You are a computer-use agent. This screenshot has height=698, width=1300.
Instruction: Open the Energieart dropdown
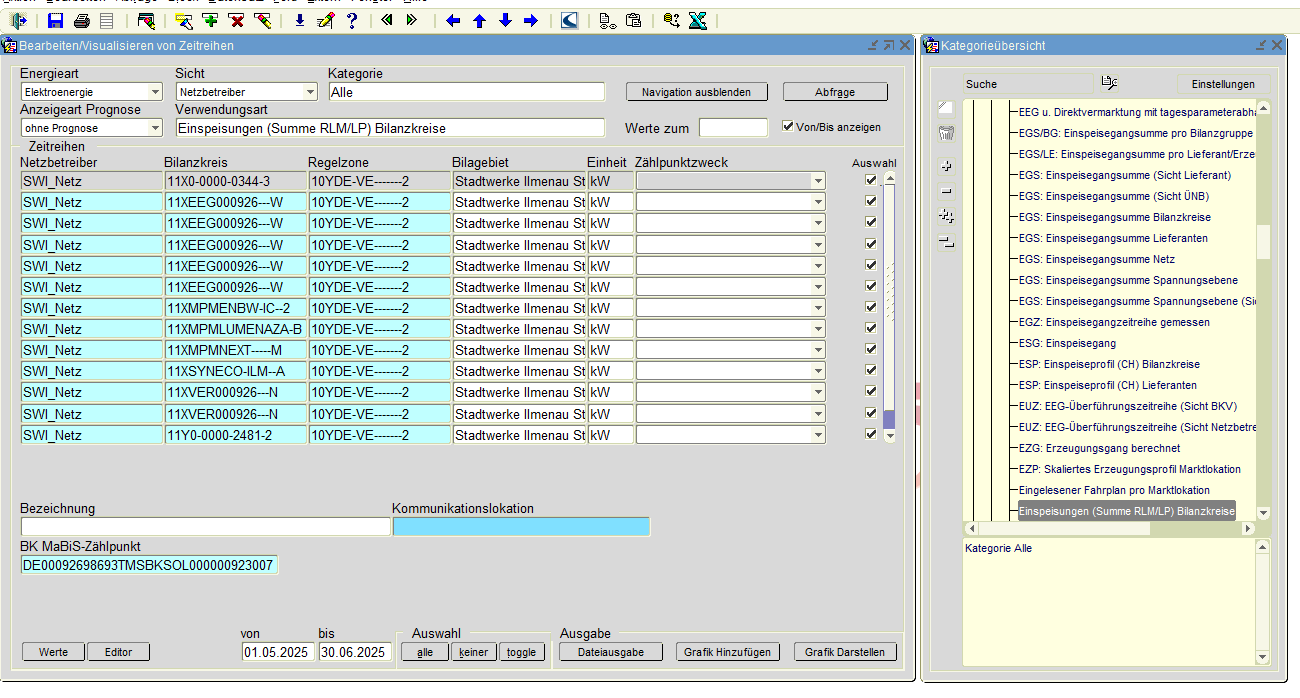(x=154, y=92)
